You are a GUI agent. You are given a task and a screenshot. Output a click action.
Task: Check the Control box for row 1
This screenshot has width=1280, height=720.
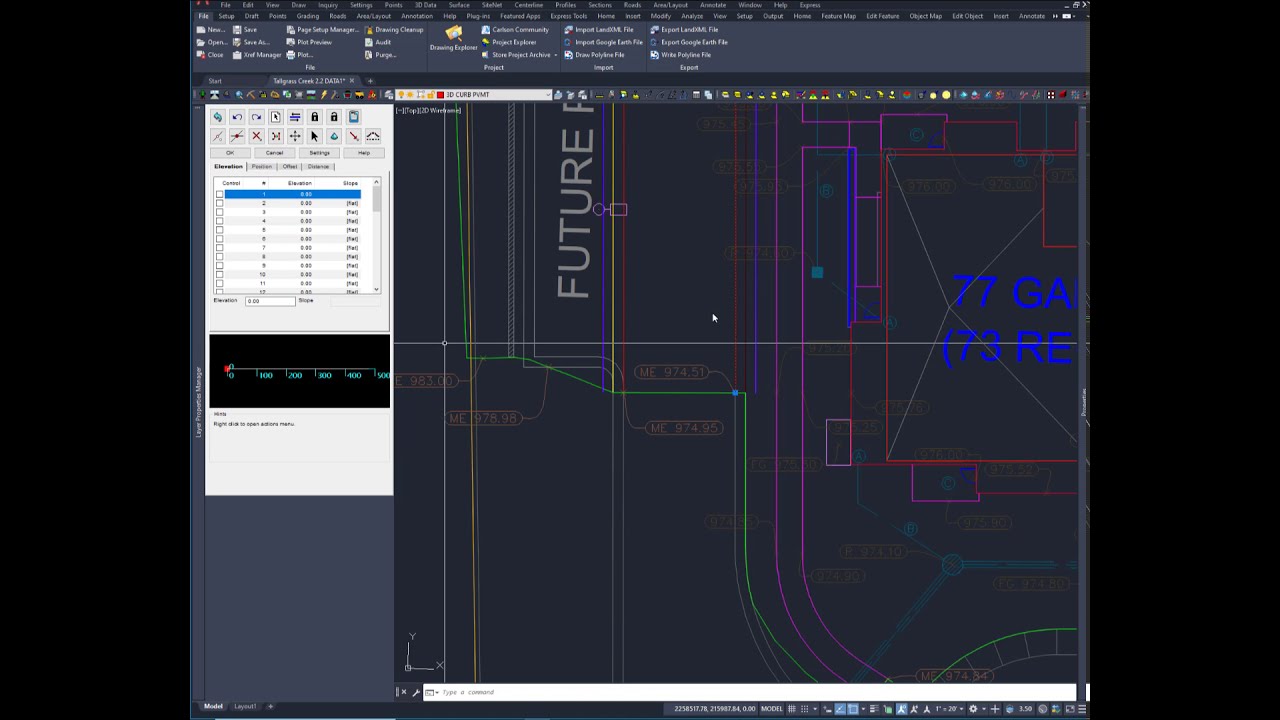pyautogui.click(x=219, y=194)
